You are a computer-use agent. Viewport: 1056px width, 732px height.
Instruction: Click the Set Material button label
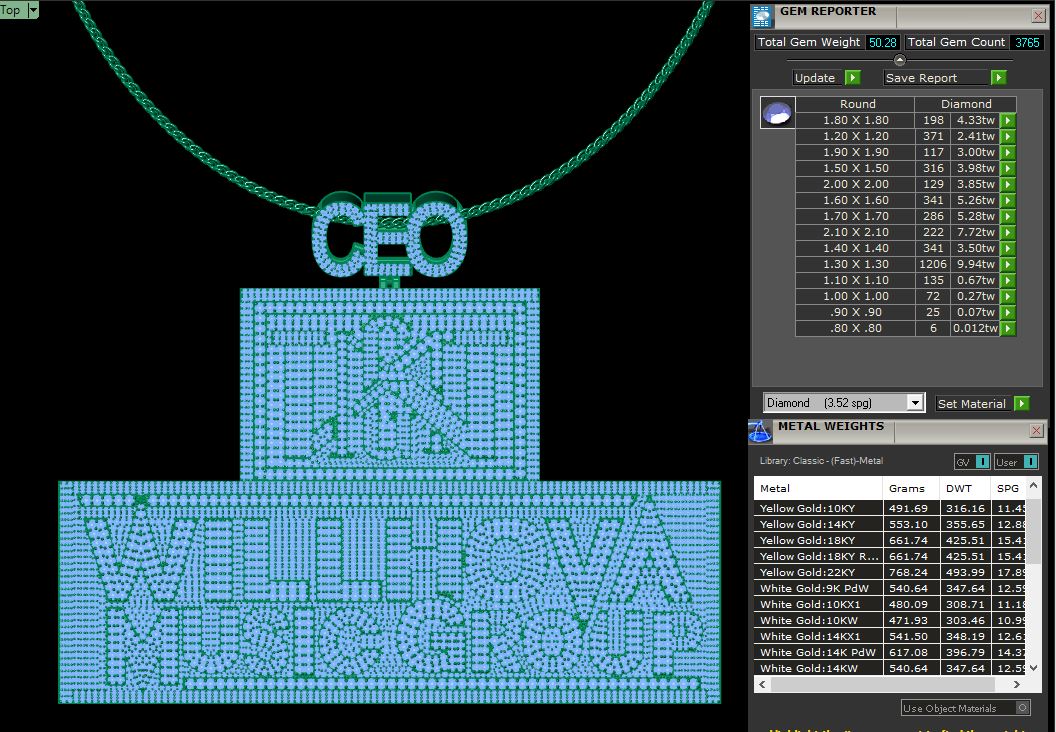click(x=971, y=404)
